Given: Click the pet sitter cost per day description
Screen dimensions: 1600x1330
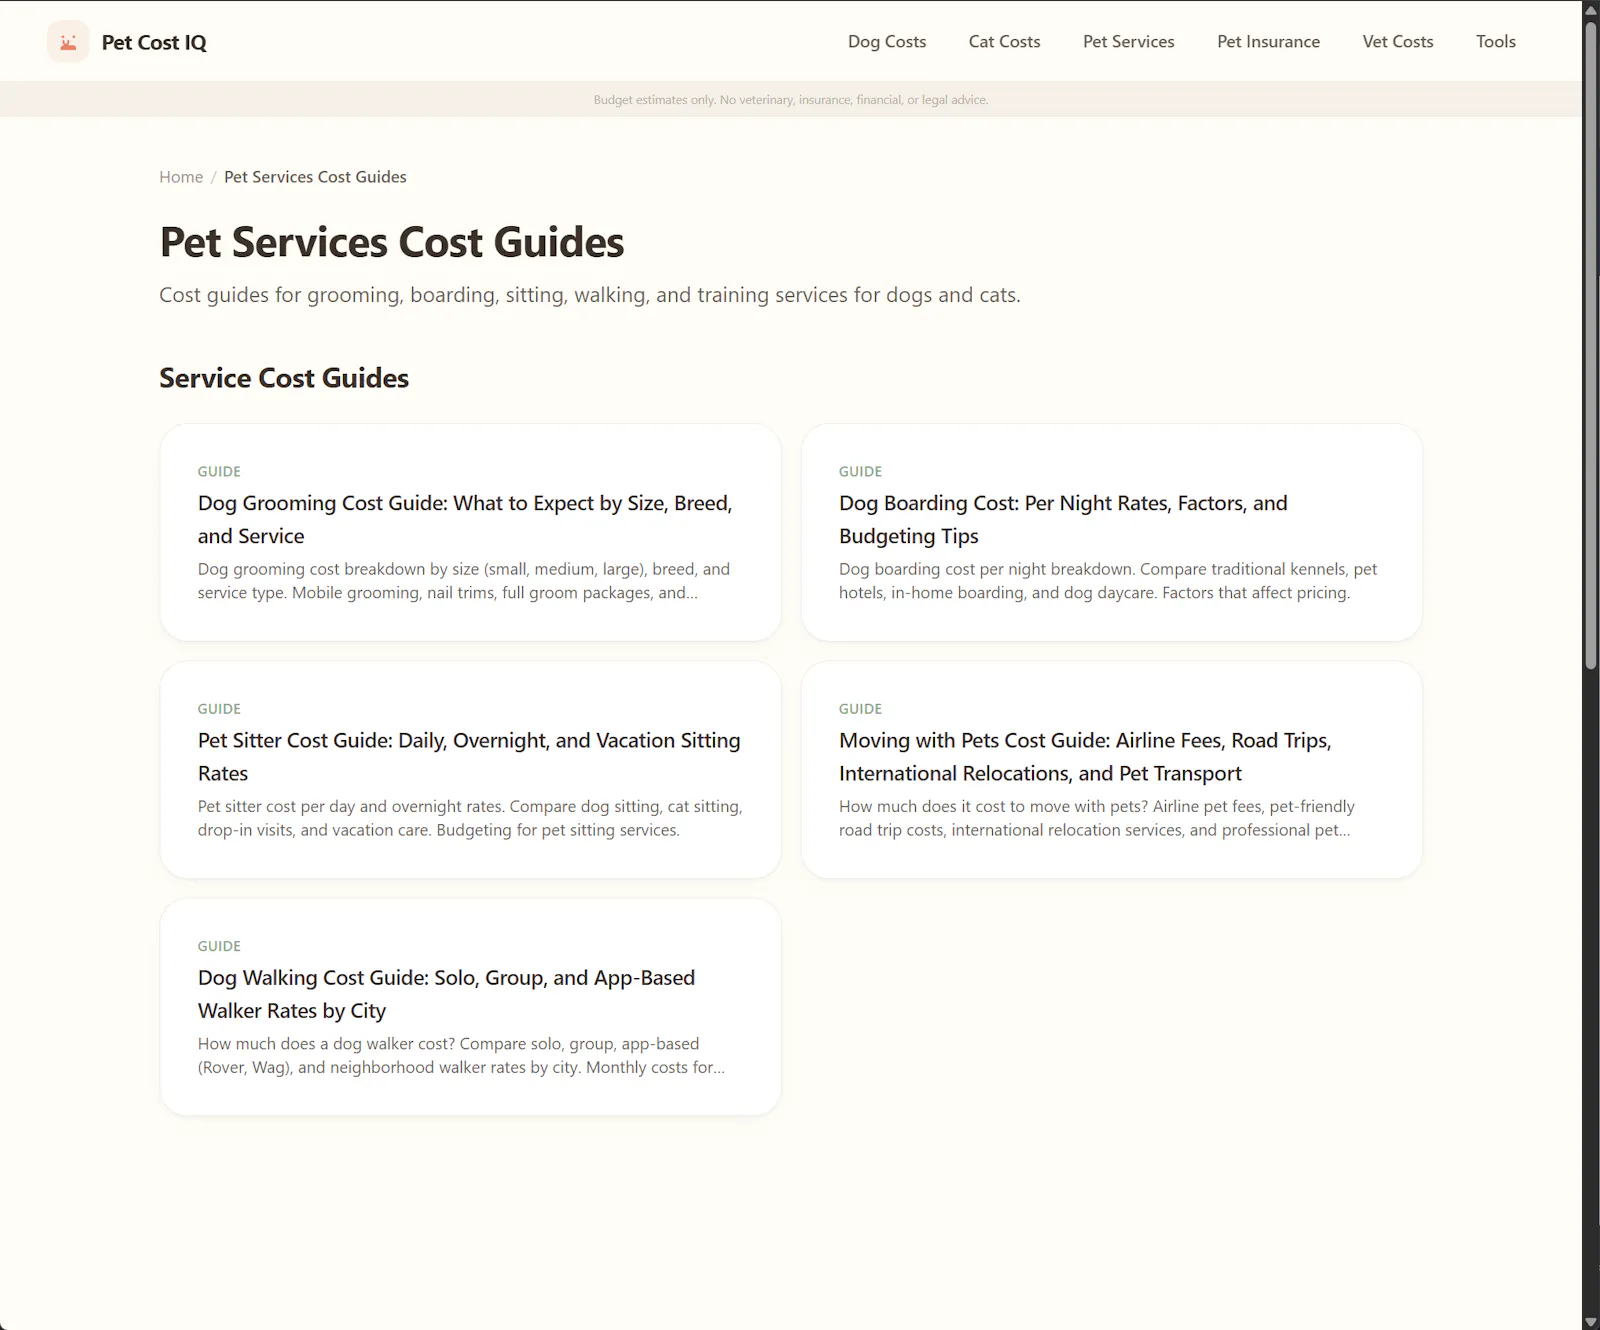Looking at the screenshot, I should (470, 818).
